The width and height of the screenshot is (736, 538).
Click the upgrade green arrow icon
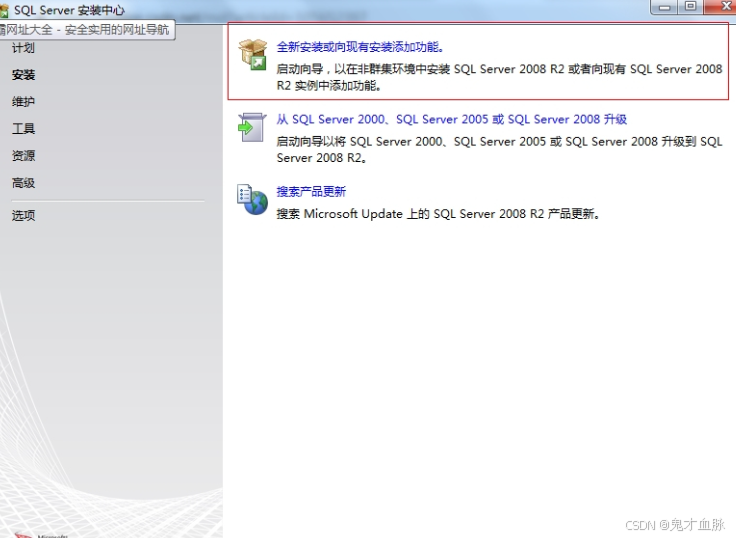[x=252, y=127]
